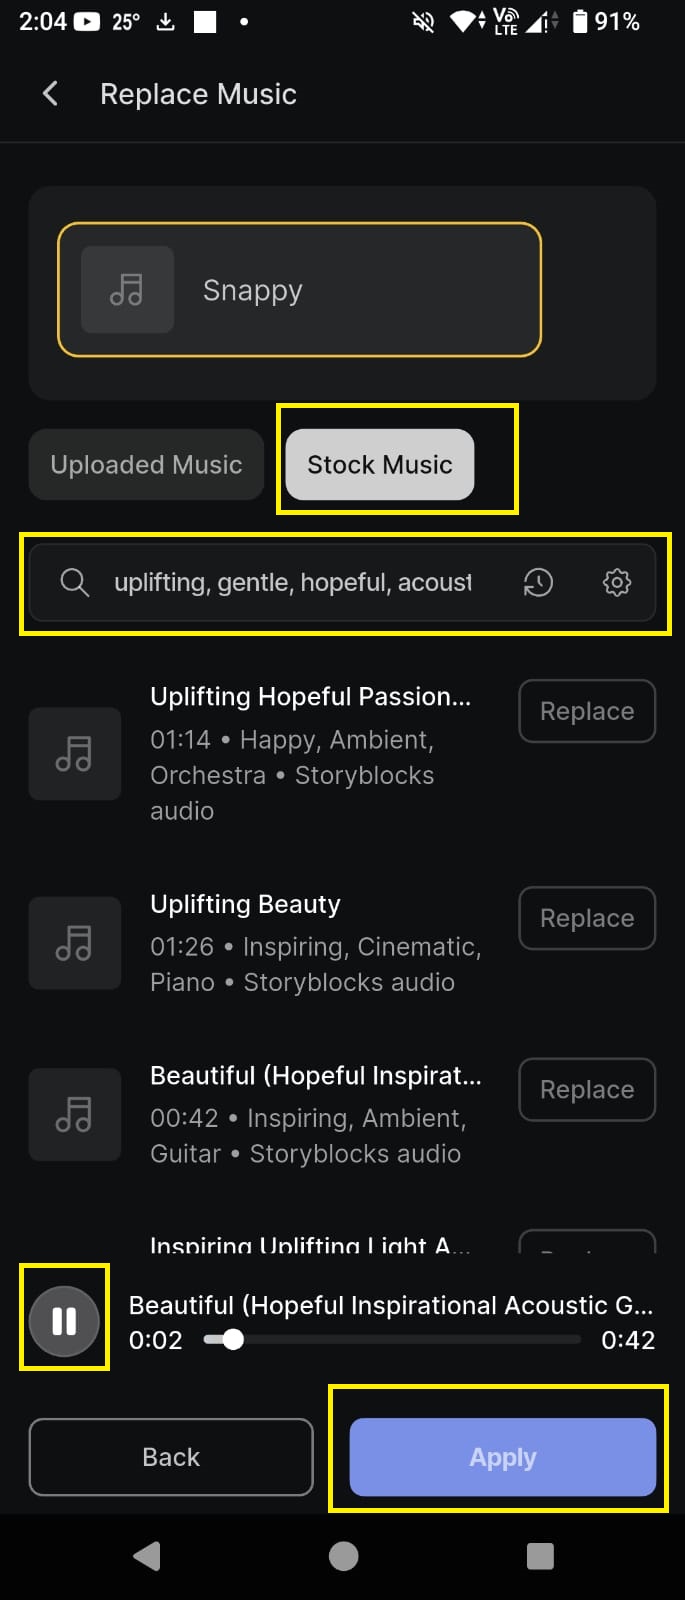Switch to the Uploaded Music tab
This screenshot has height=1600, width=685.
(x=146, y=465)
